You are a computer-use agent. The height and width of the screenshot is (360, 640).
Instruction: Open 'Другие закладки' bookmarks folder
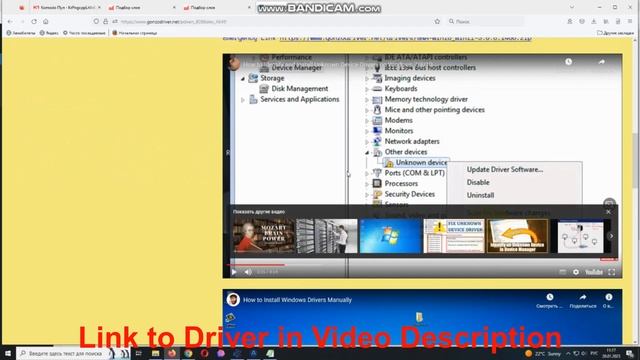(x=616, y=33)
